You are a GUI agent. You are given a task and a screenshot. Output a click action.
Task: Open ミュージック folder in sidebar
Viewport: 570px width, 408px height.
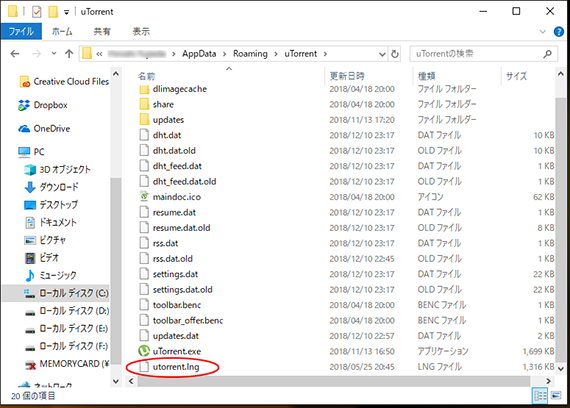click(50, 276)
